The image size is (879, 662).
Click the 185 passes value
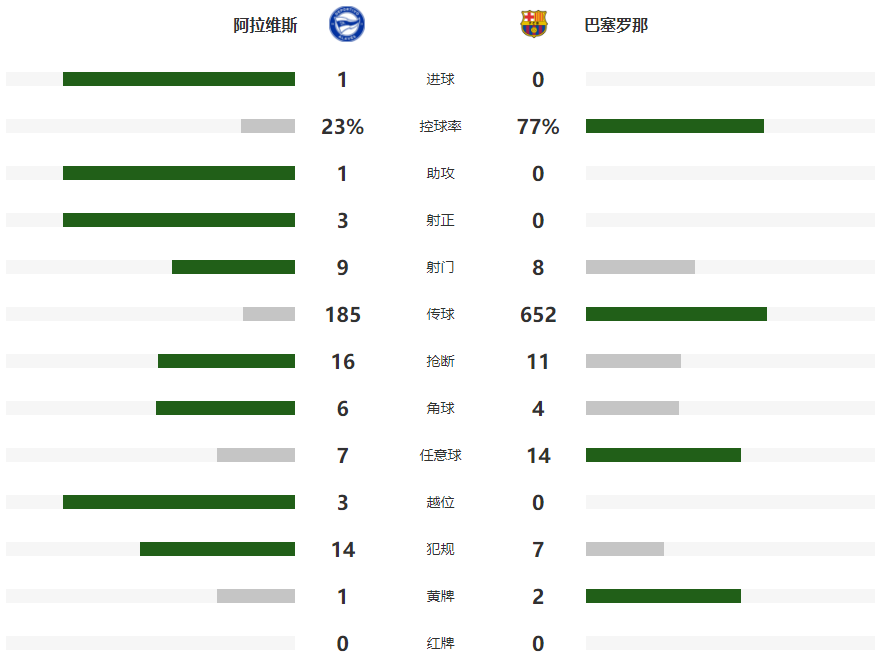(343, 314)
